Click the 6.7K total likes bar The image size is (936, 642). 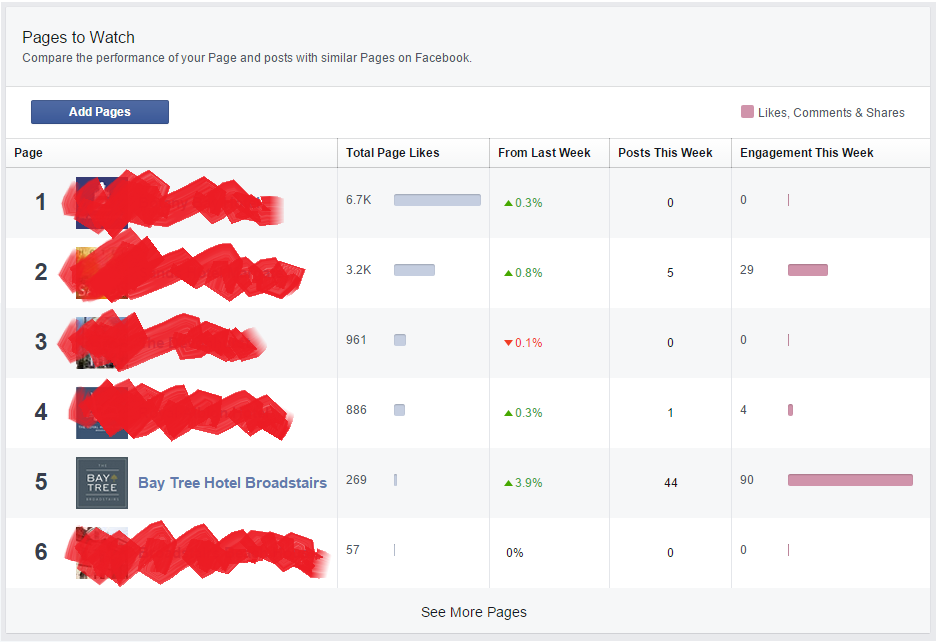click(437, 199)
